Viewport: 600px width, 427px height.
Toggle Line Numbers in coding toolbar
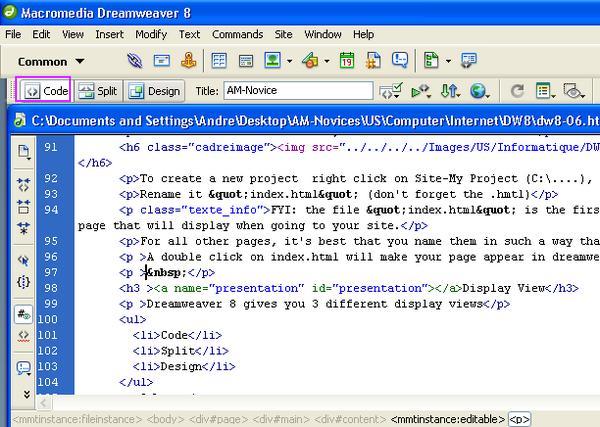pos(23,315)
